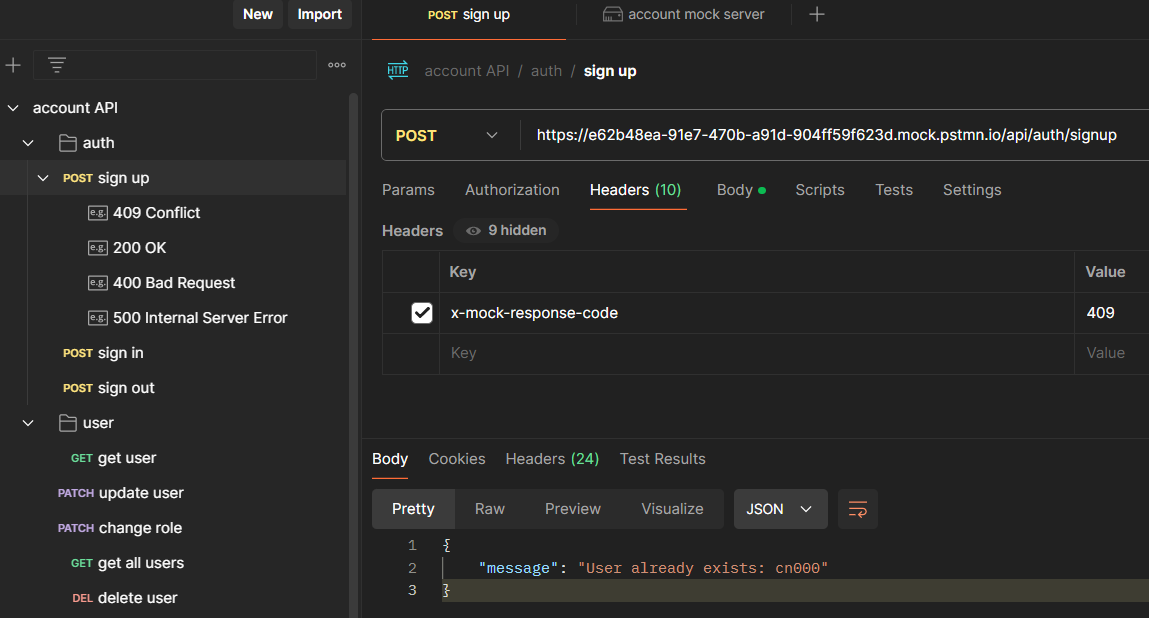1149x618 pixels.
Task: Click the request URL input field
Action: tap(826, 135)
